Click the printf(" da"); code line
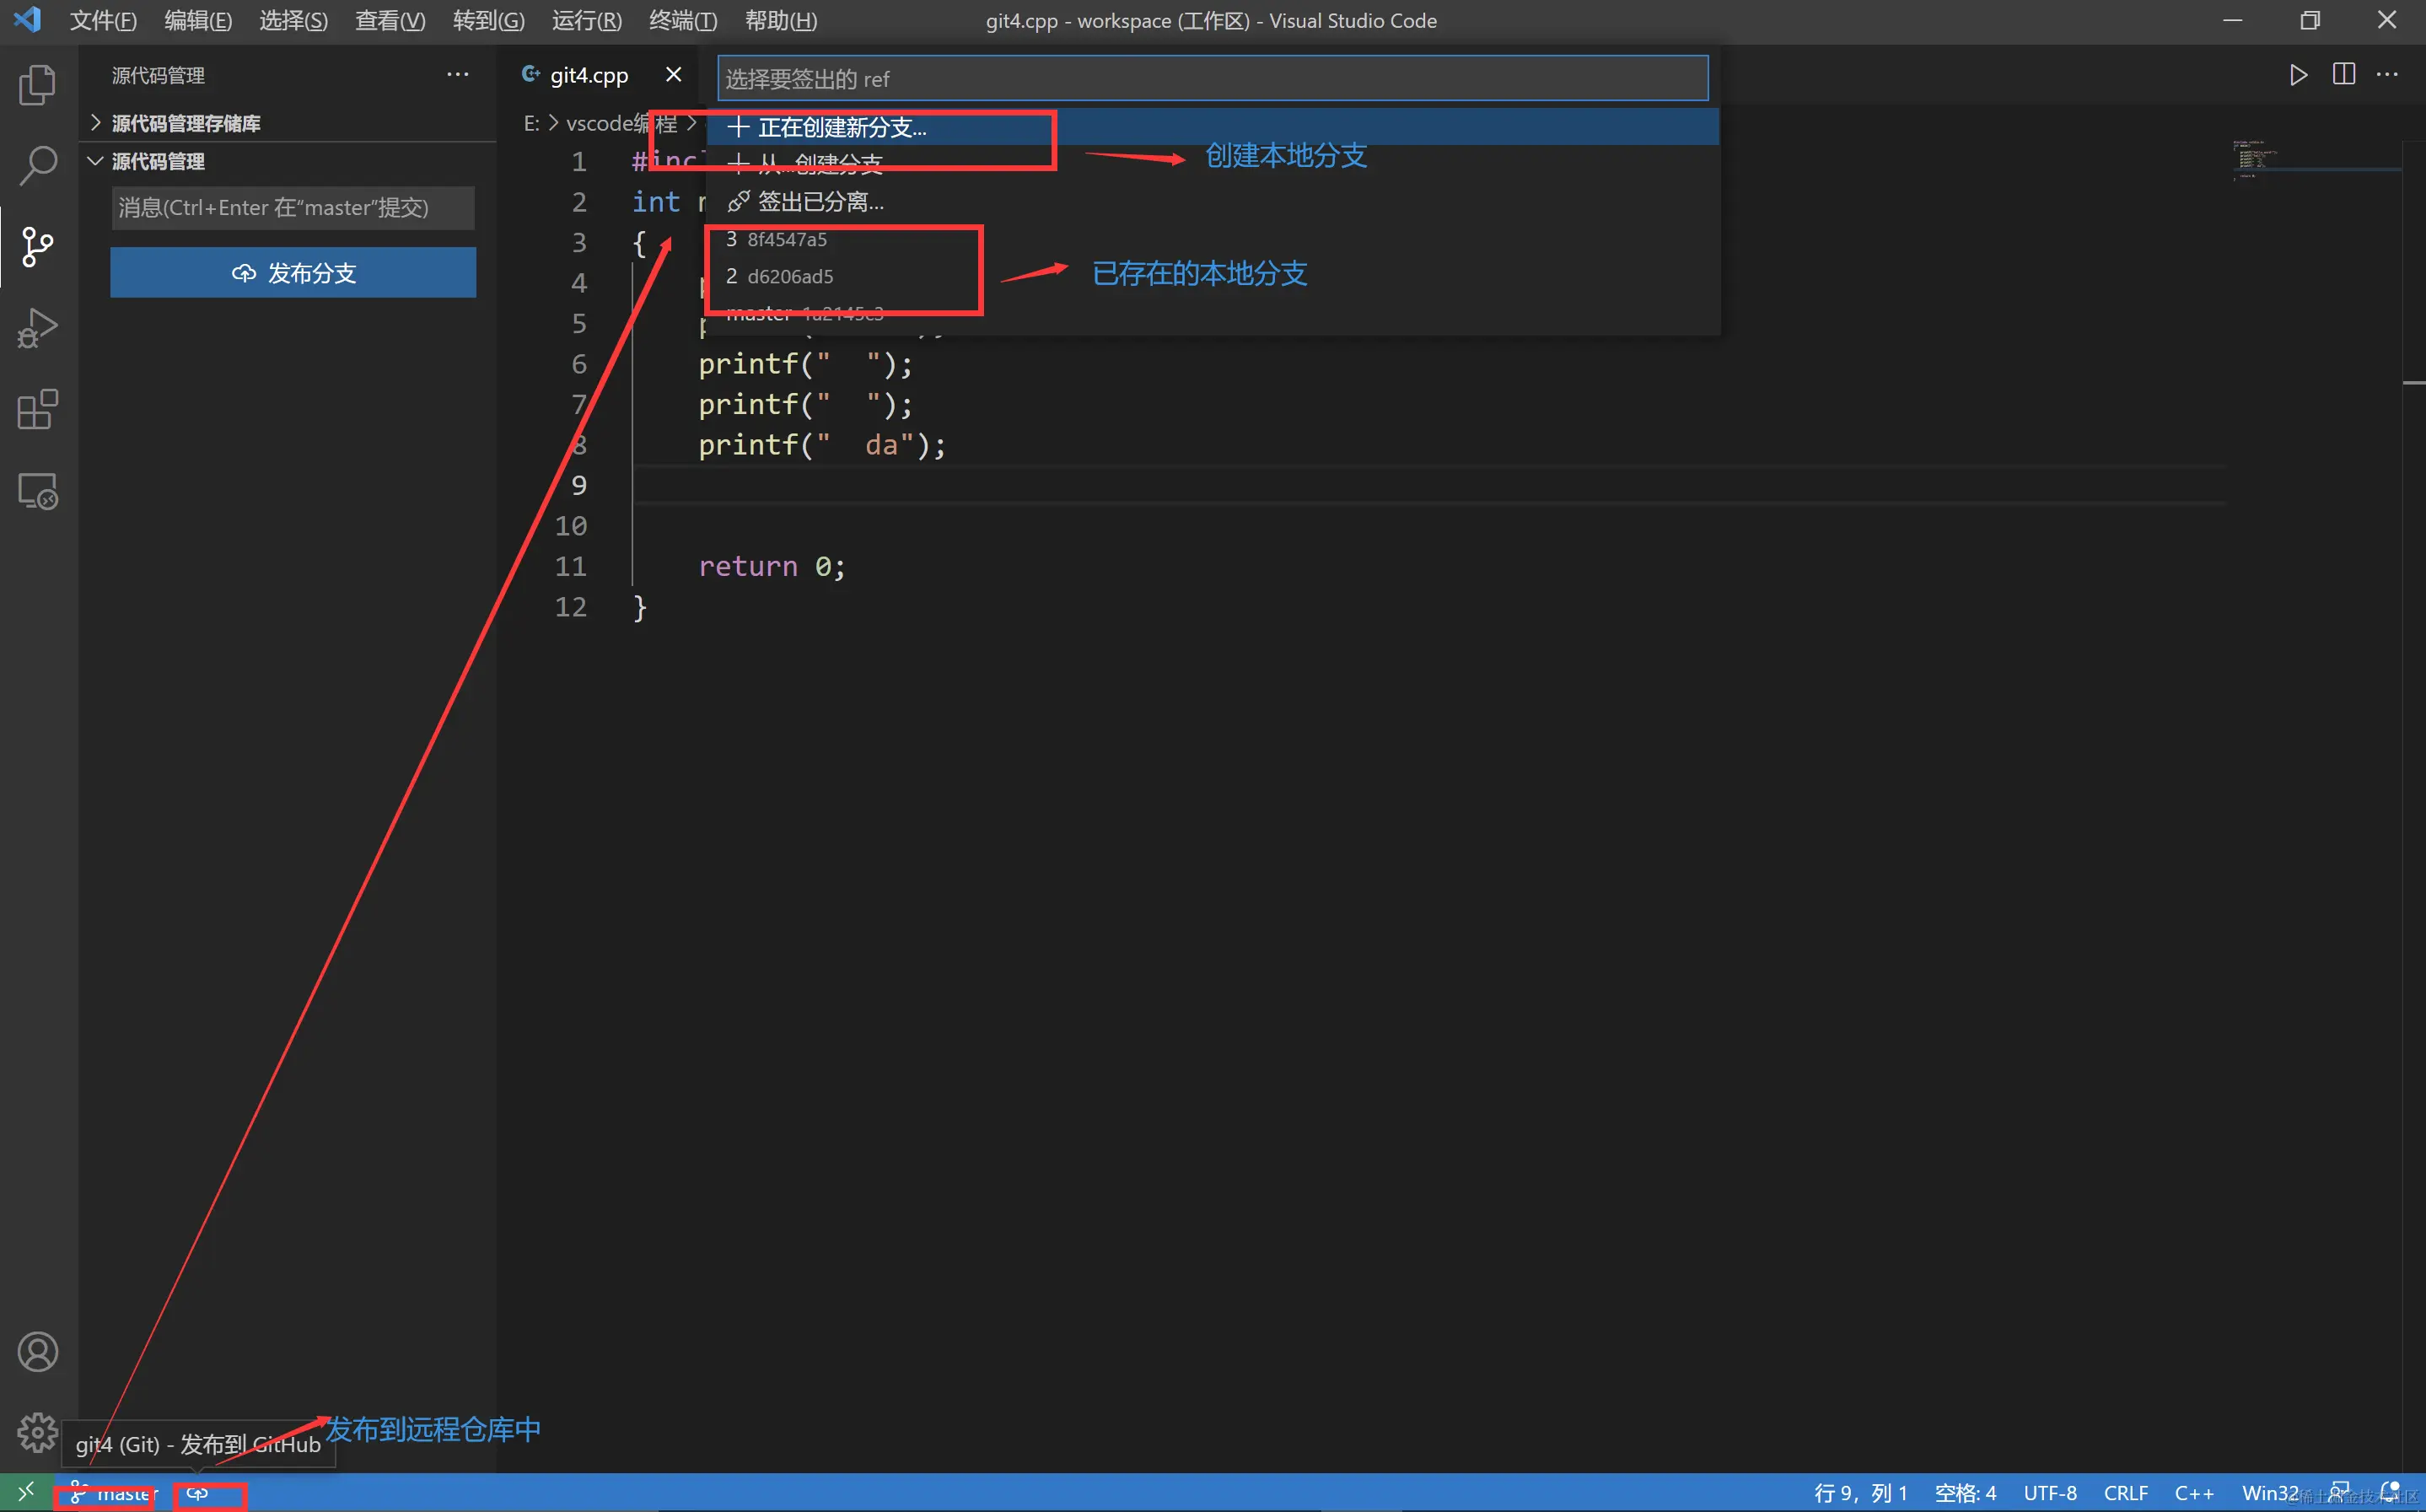 click(822, 445)
